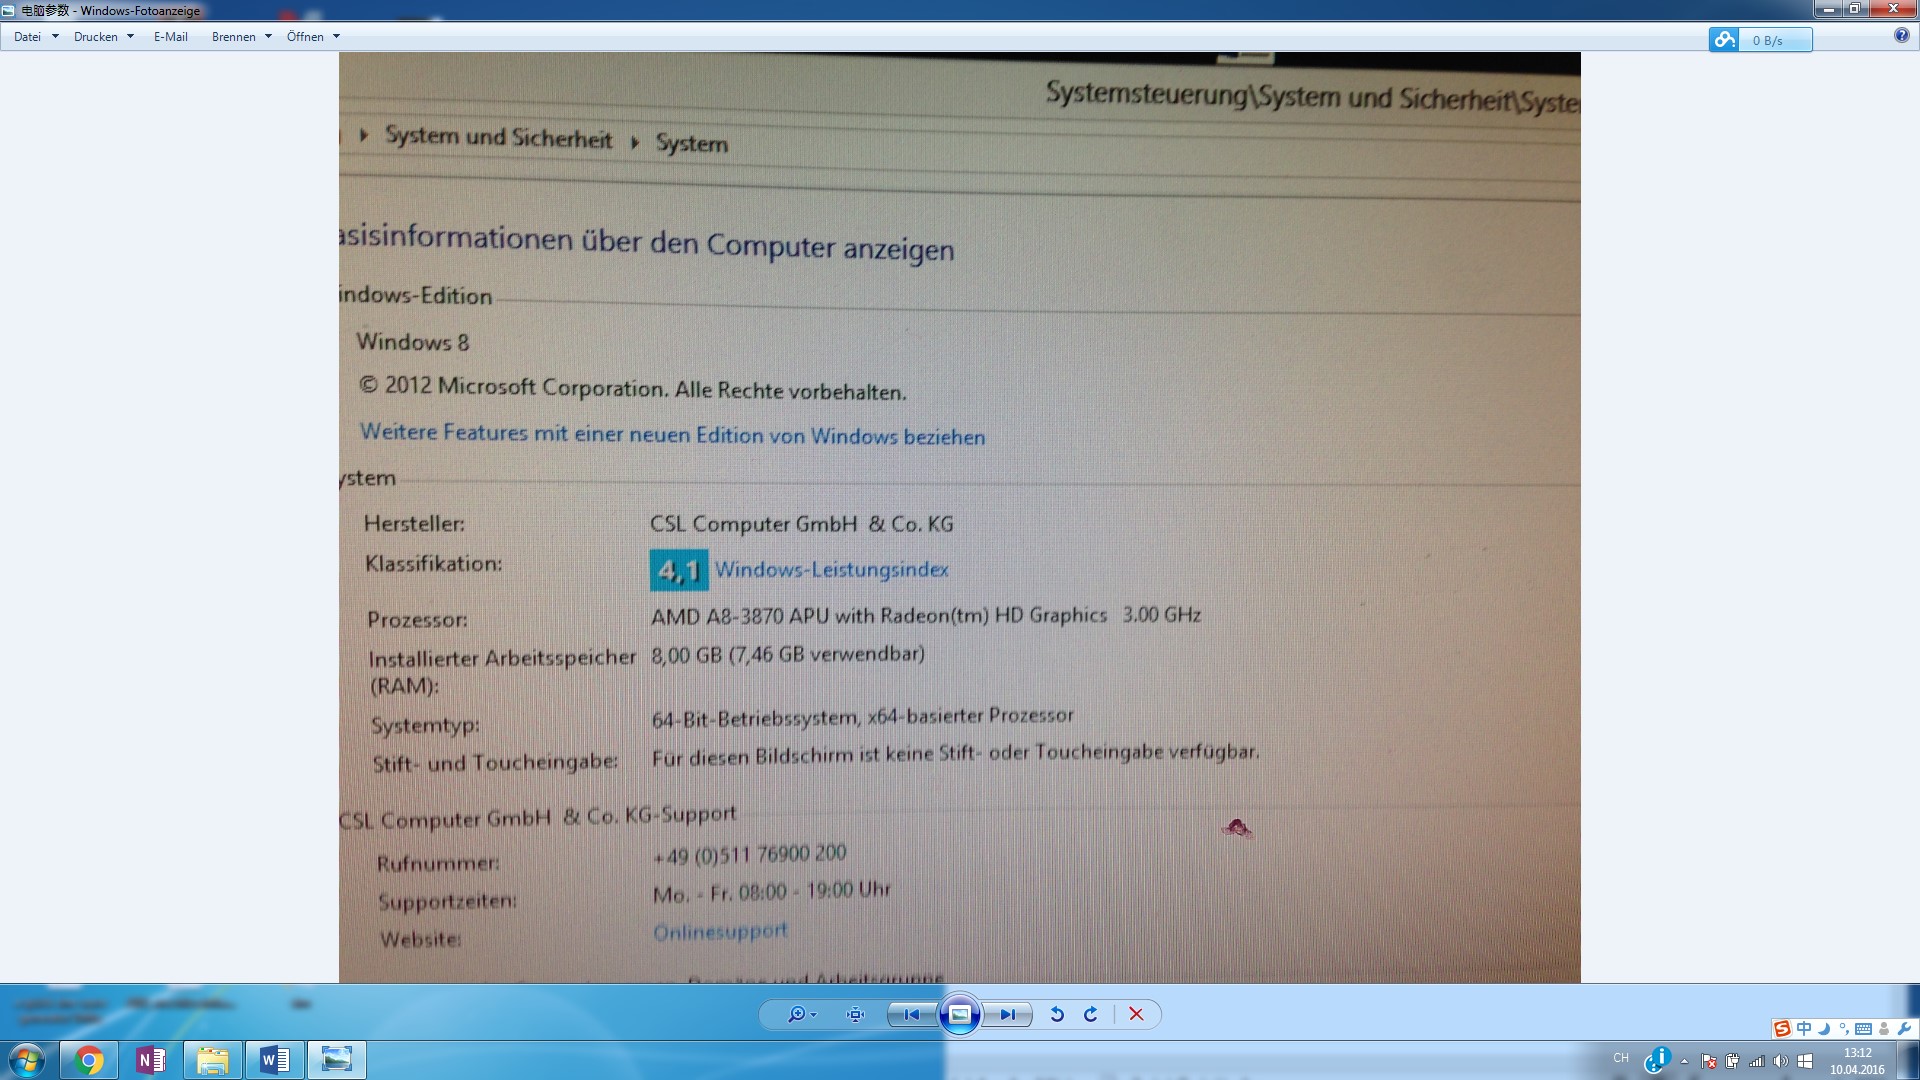This screenshot has width=1920, height=1080.
Task: Rotate the photo counterclockwise
Action: pos(1057,1014)
